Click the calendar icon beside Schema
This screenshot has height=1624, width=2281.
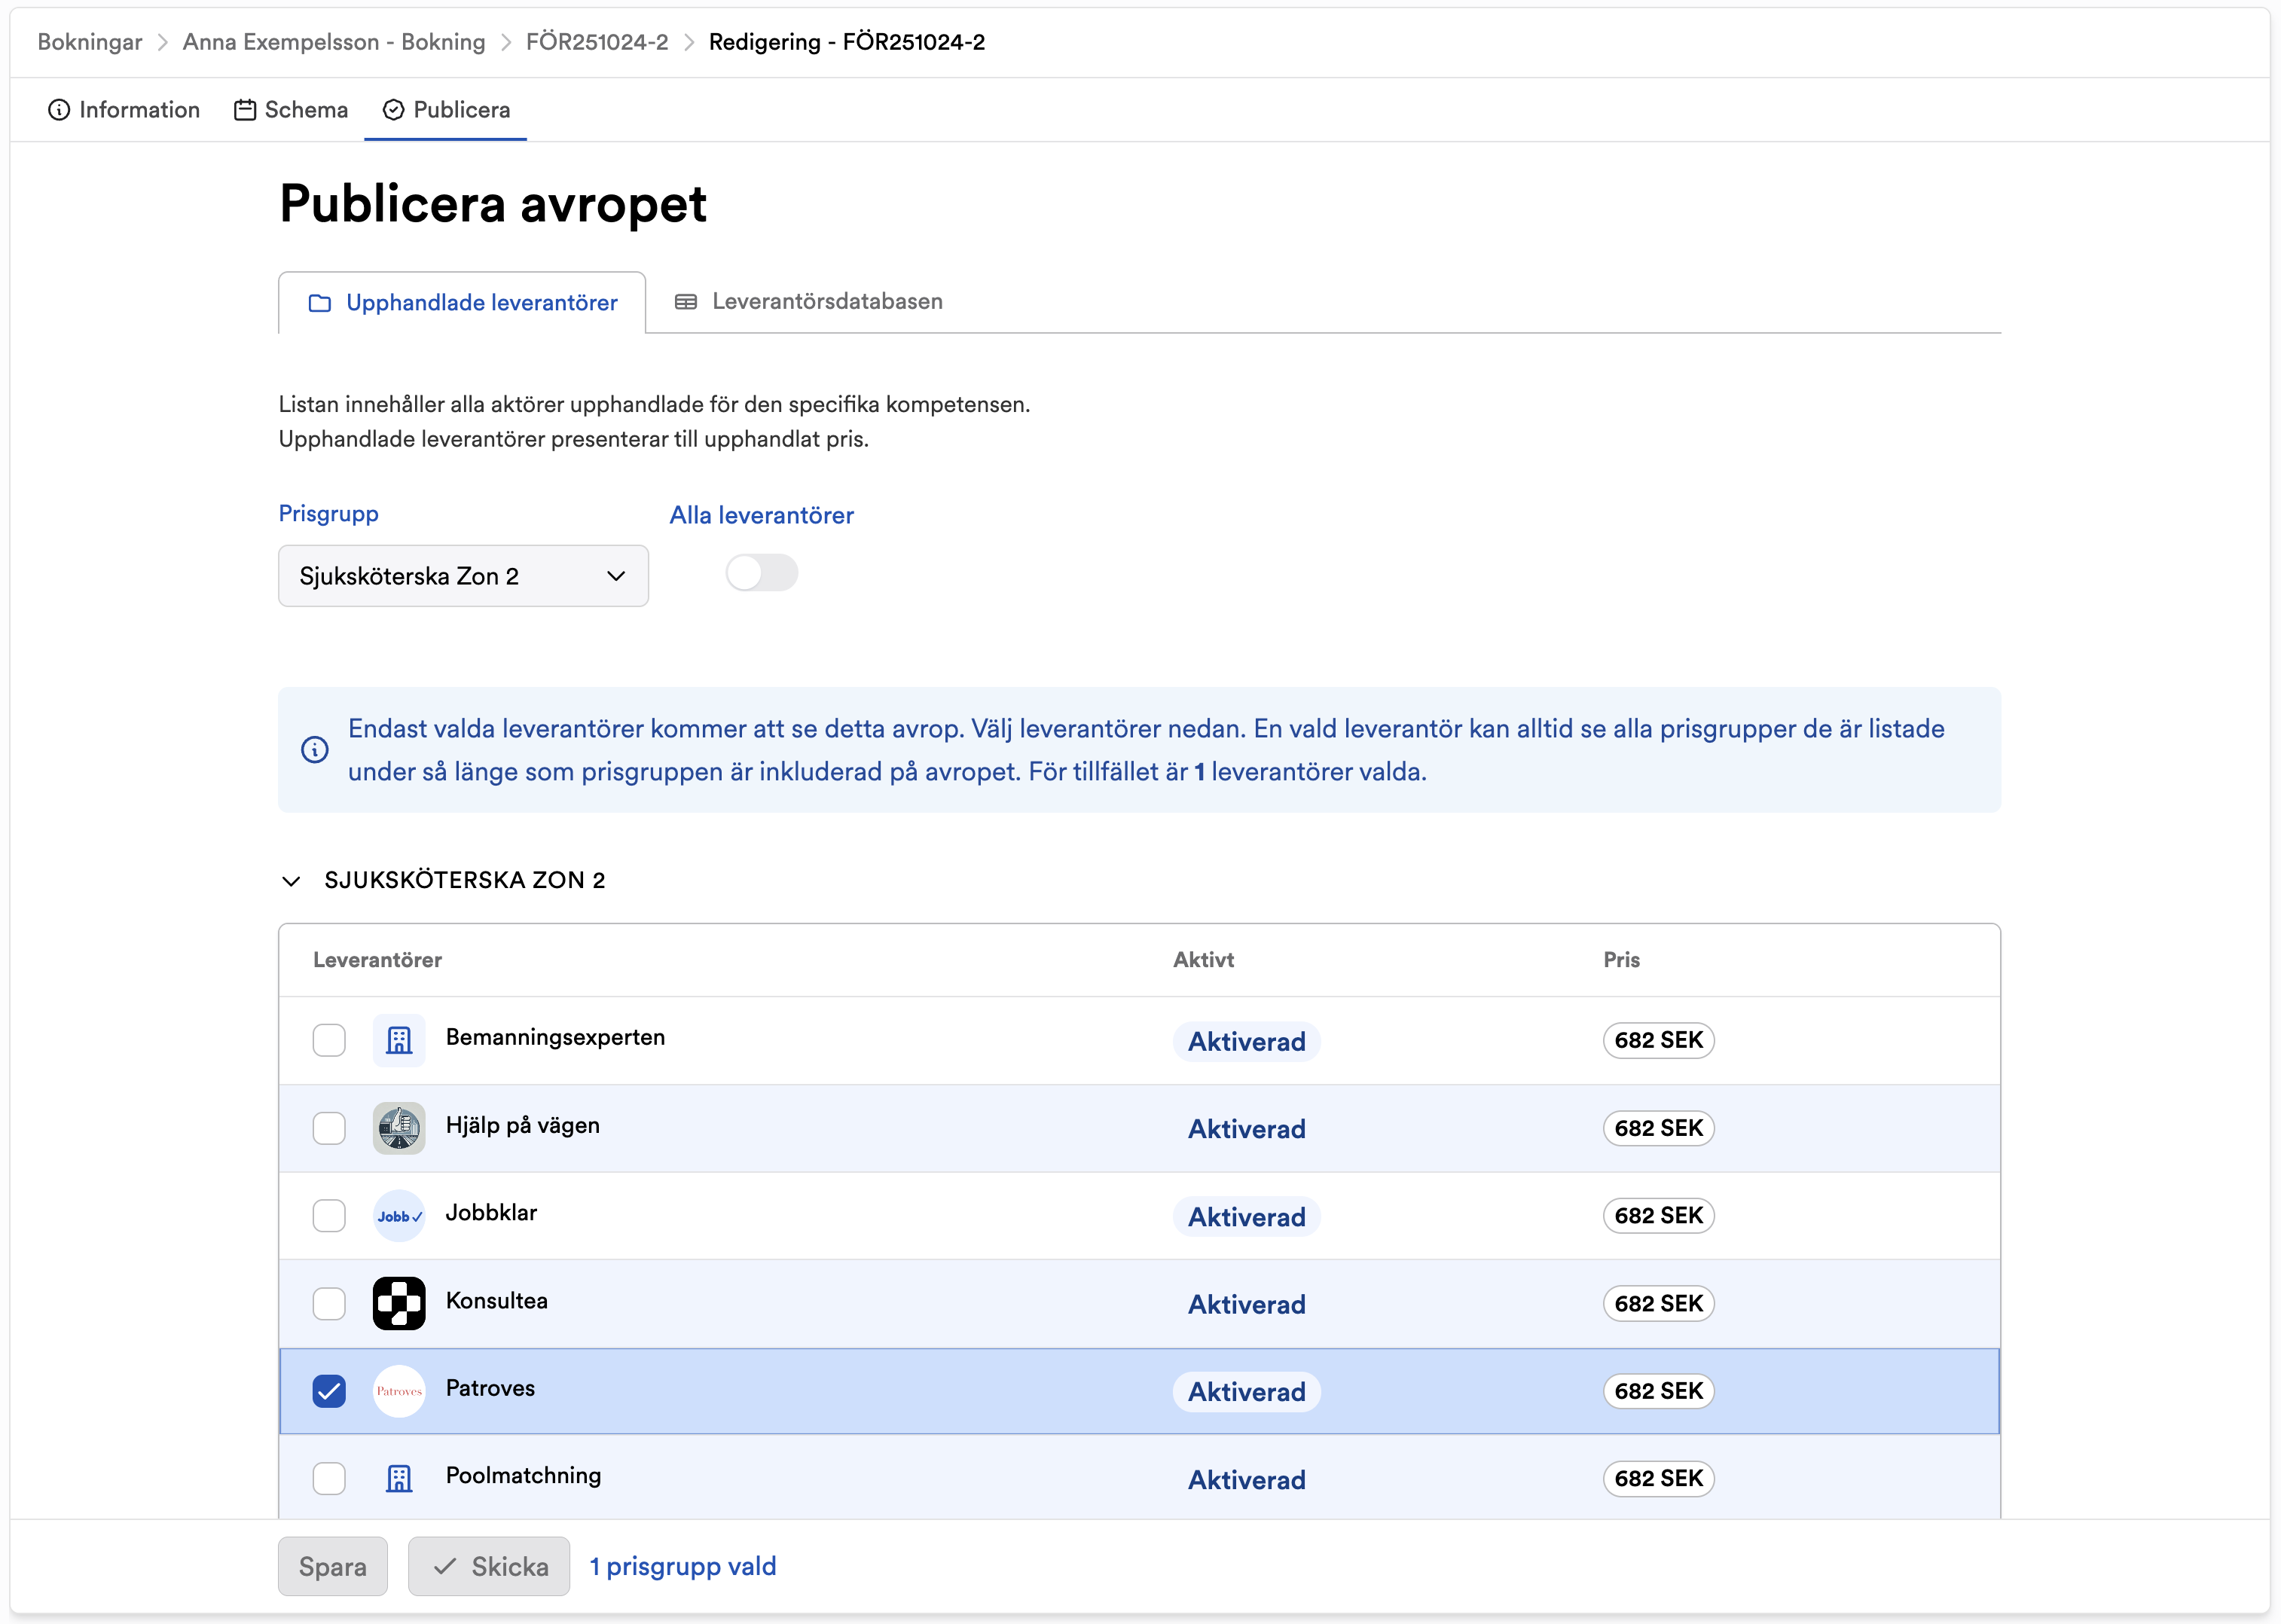coord(245,110)
